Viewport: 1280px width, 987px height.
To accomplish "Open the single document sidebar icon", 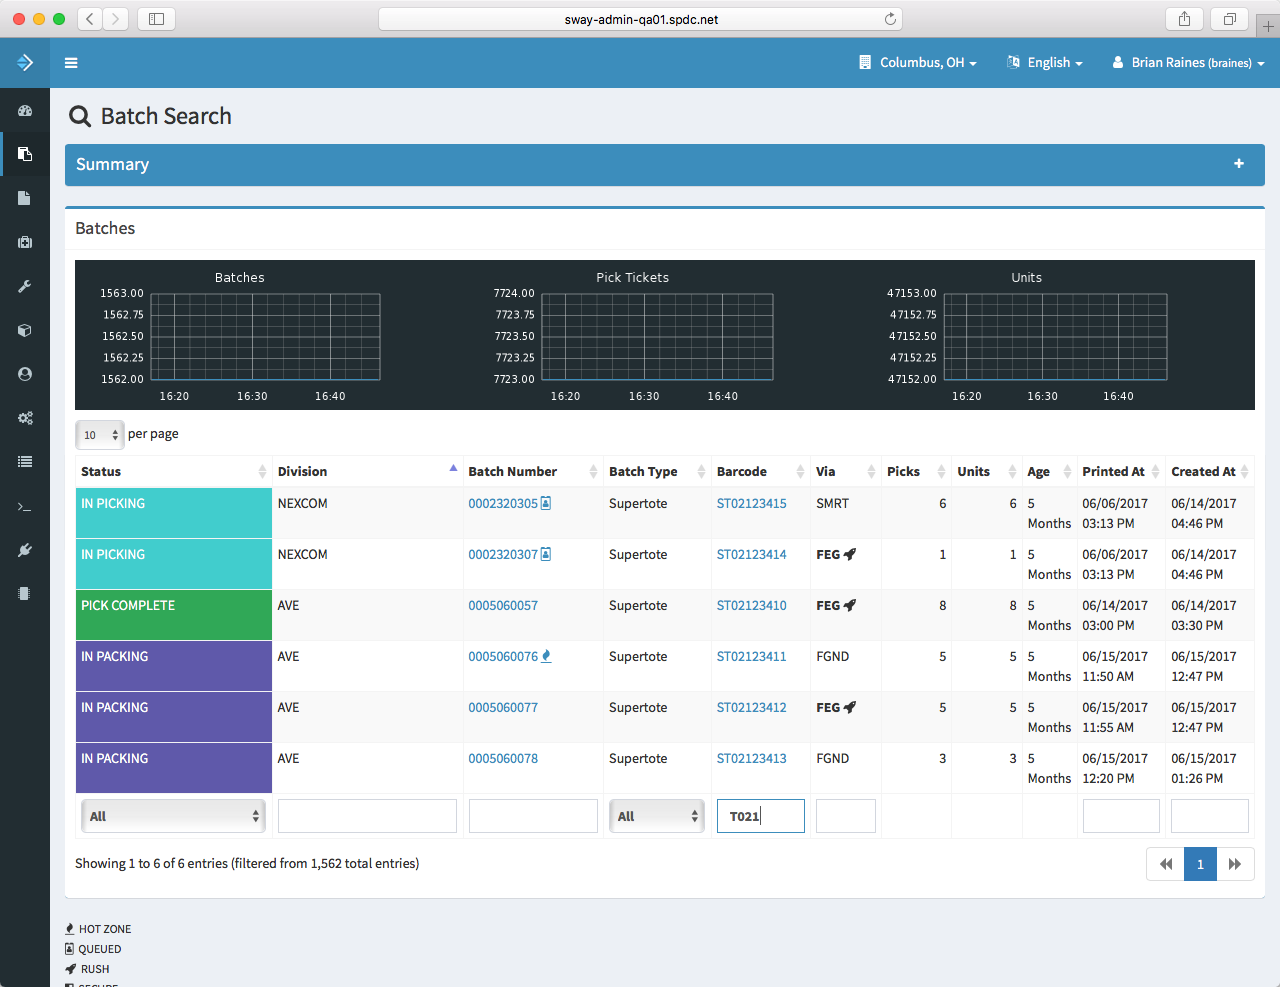I will (25, 198).
